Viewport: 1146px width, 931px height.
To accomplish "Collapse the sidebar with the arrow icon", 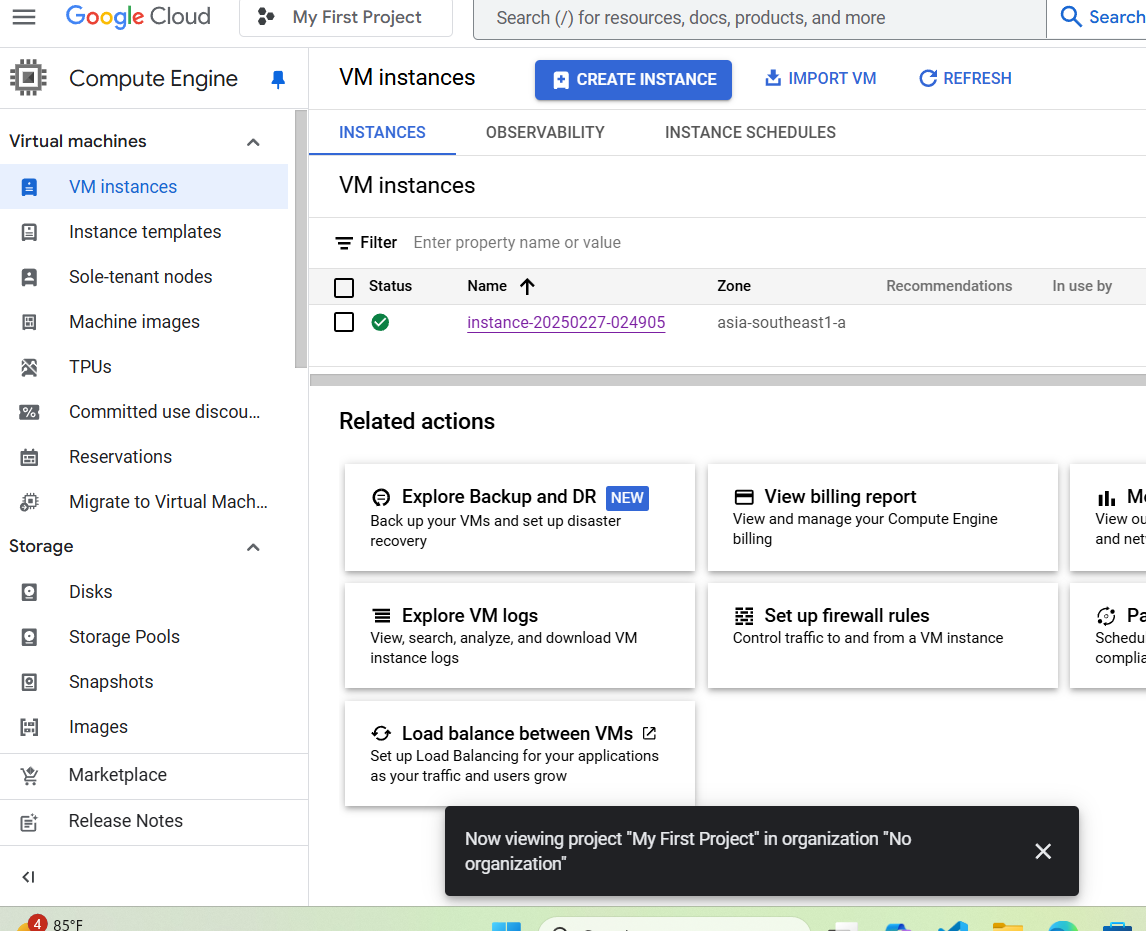I will point(28,877).
